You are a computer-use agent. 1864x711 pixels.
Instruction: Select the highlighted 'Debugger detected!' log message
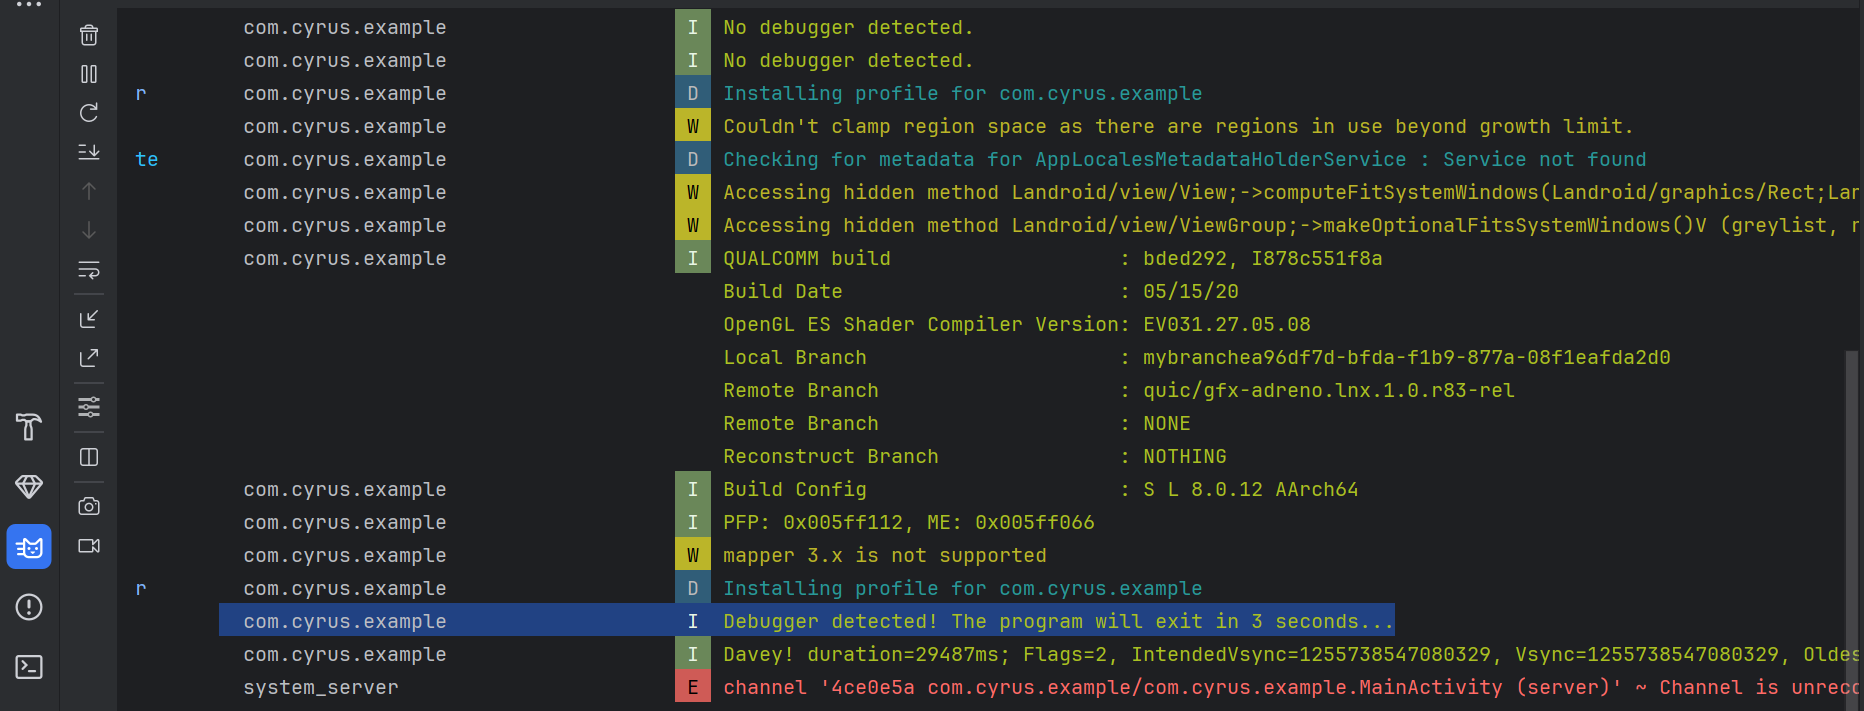click(1058, 621)
